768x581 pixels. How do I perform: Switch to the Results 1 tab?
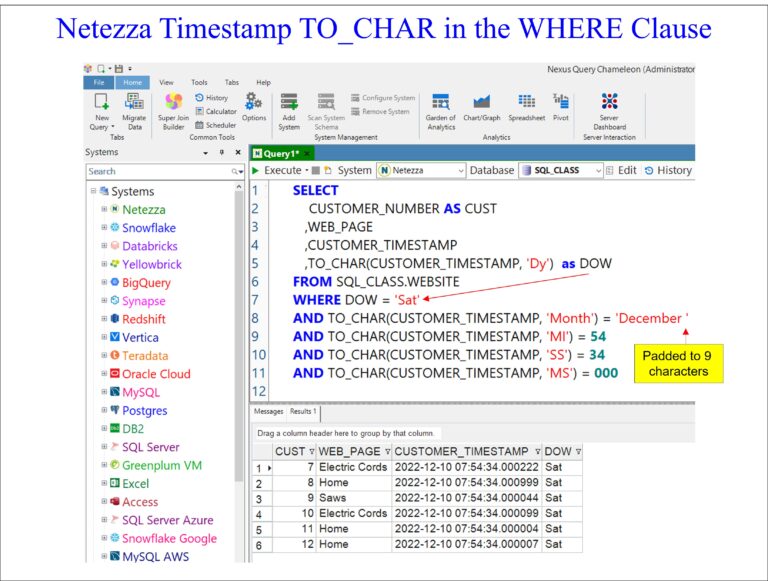coord(303,412)
